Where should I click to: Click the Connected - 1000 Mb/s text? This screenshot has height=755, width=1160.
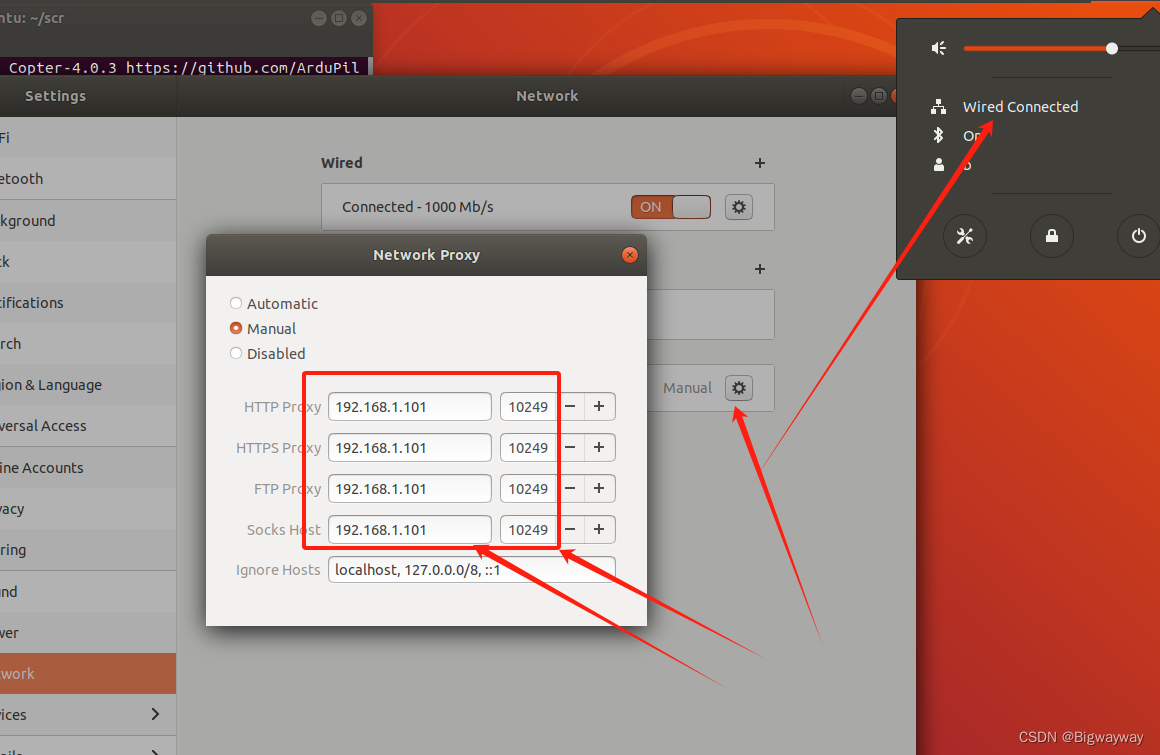tap(417, 207)
